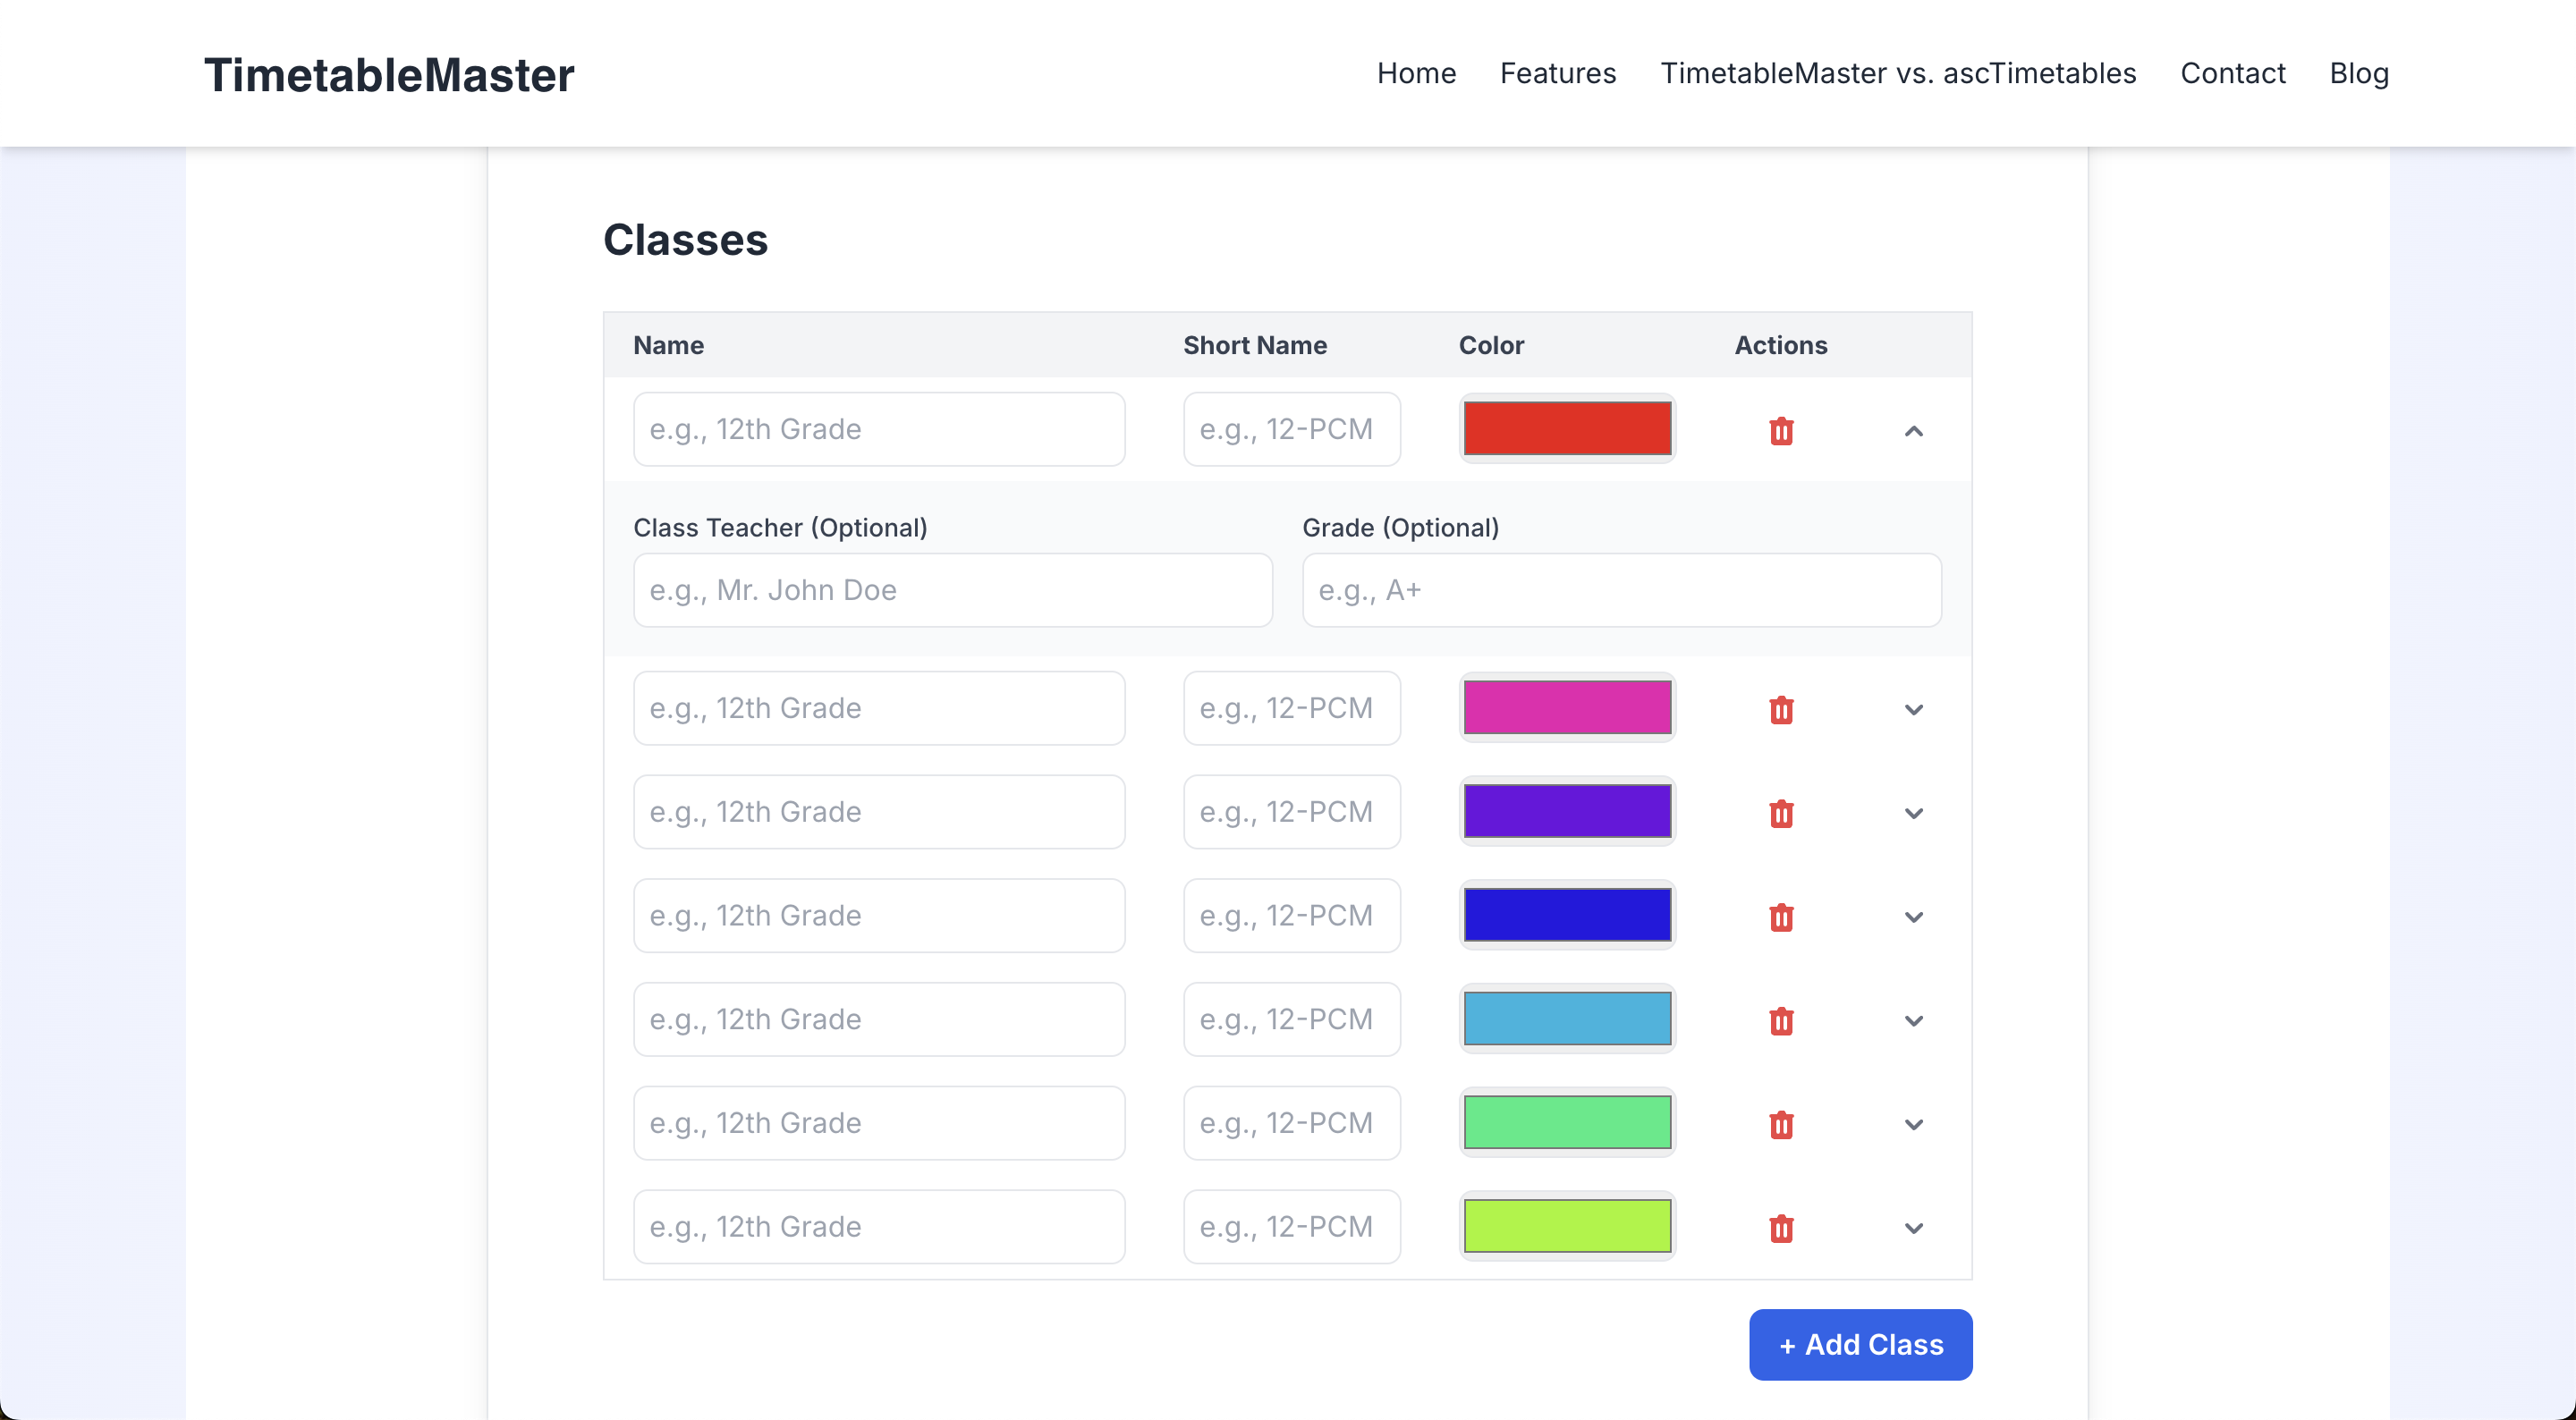2576x1420 pixels.
Task: Open TimetableMaster vs. ascTimetables page
Action: tap(1898, 73)
